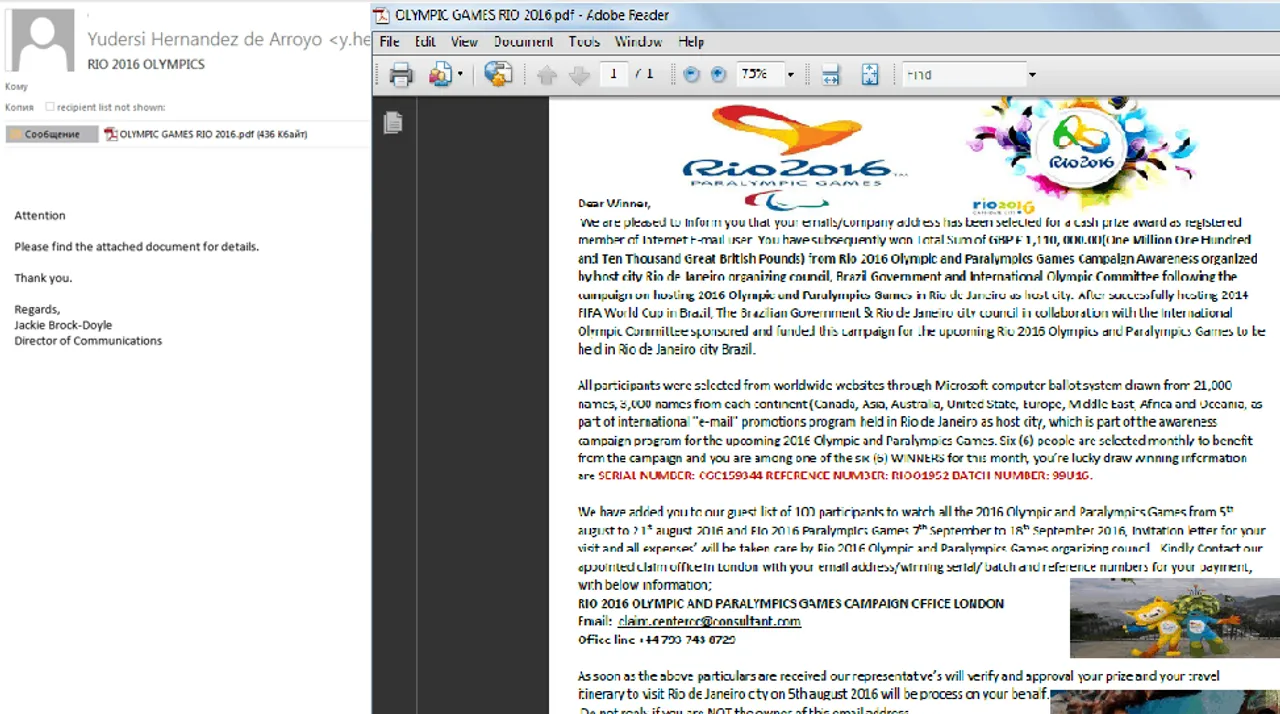Image resolution: width=1280 pixels, height=714 pixels.
Task: Open the Window menu
Action: click(638, 42)
